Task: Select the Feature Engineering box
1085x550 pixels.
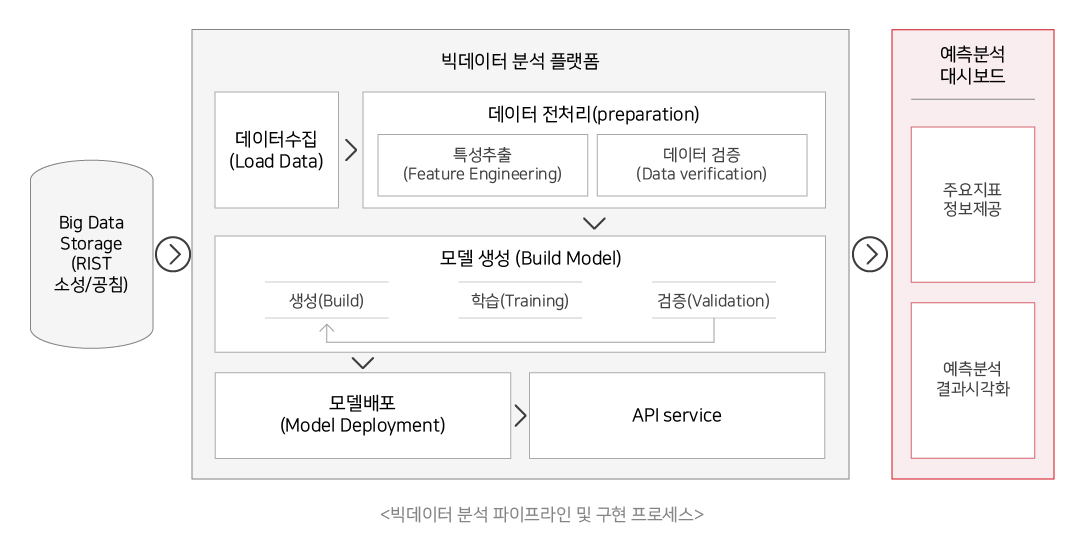Action: click(482, 165)
